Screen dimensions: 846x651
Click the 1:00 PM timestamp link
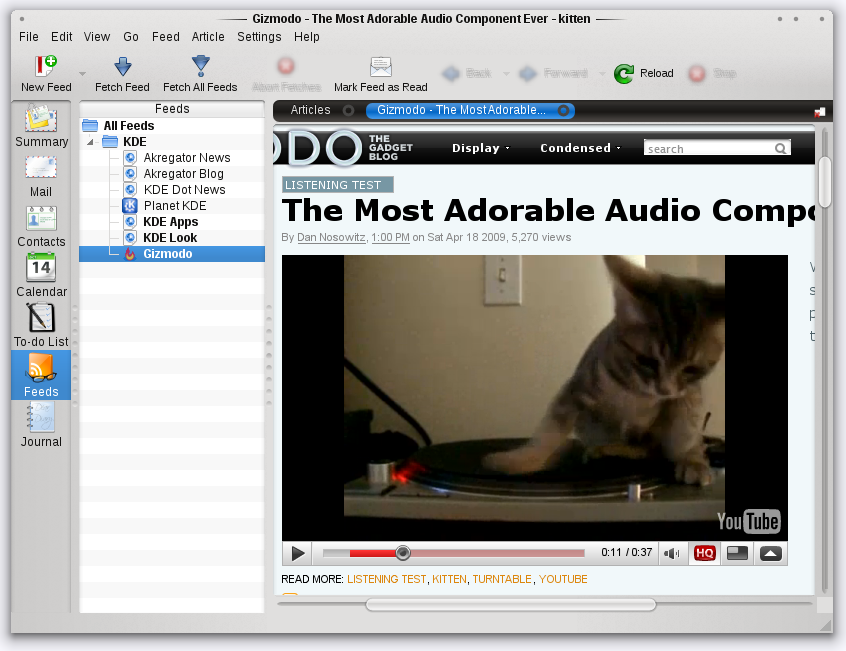click(390, 237)
